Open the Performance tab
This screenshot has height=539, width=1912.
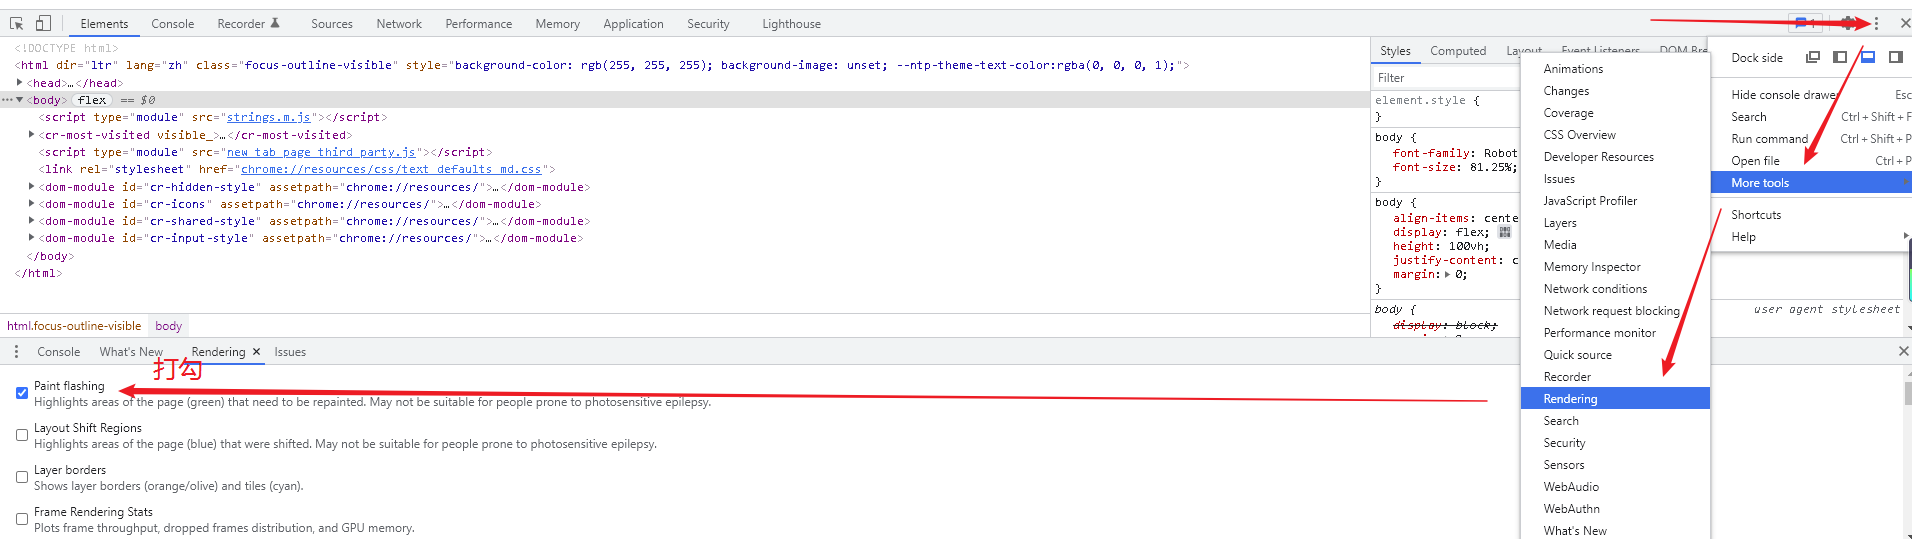(478, 24)
